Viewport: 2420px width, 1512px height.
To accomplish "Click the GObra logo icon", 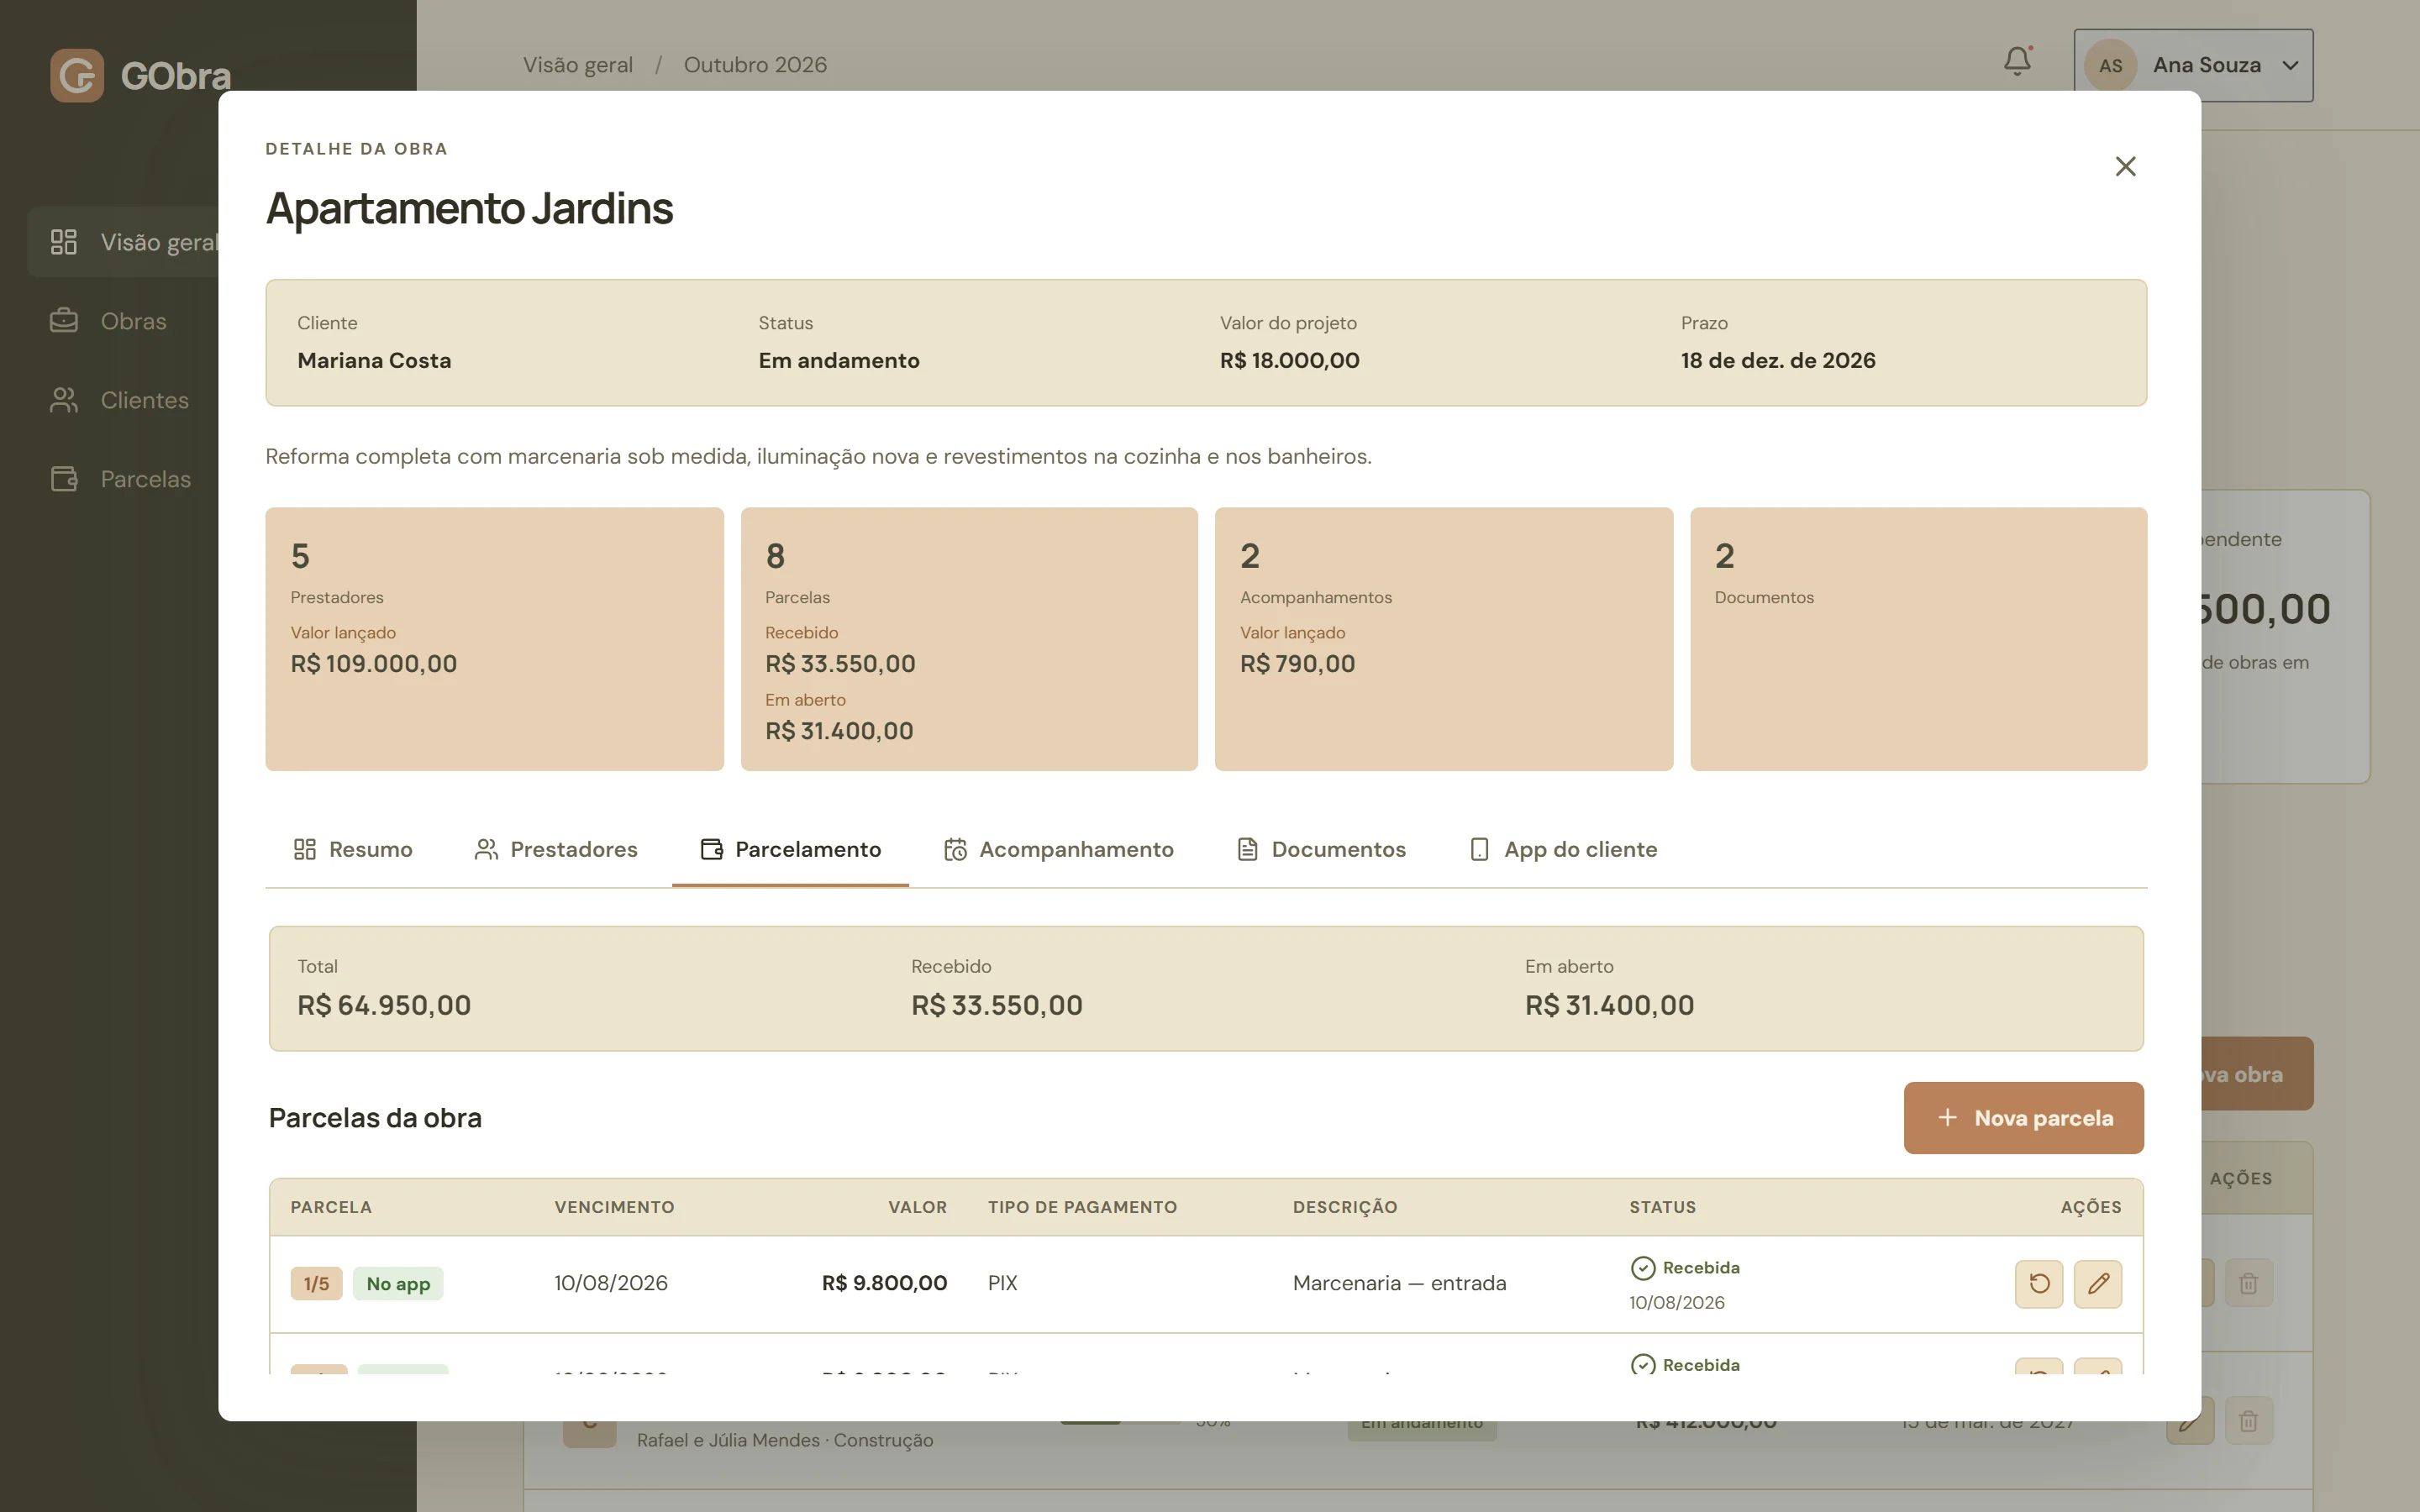I will click(x=77, y=75).
